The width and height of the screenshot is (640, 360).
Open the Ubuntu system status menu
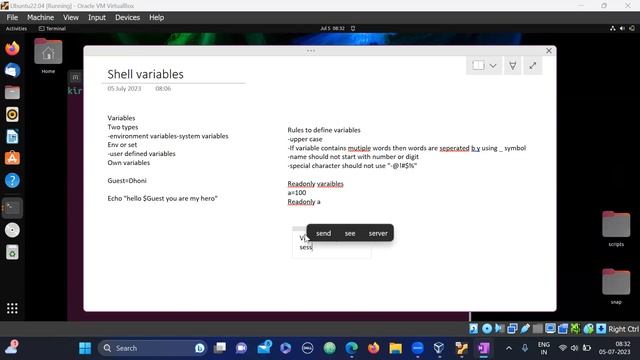(622, 29)
